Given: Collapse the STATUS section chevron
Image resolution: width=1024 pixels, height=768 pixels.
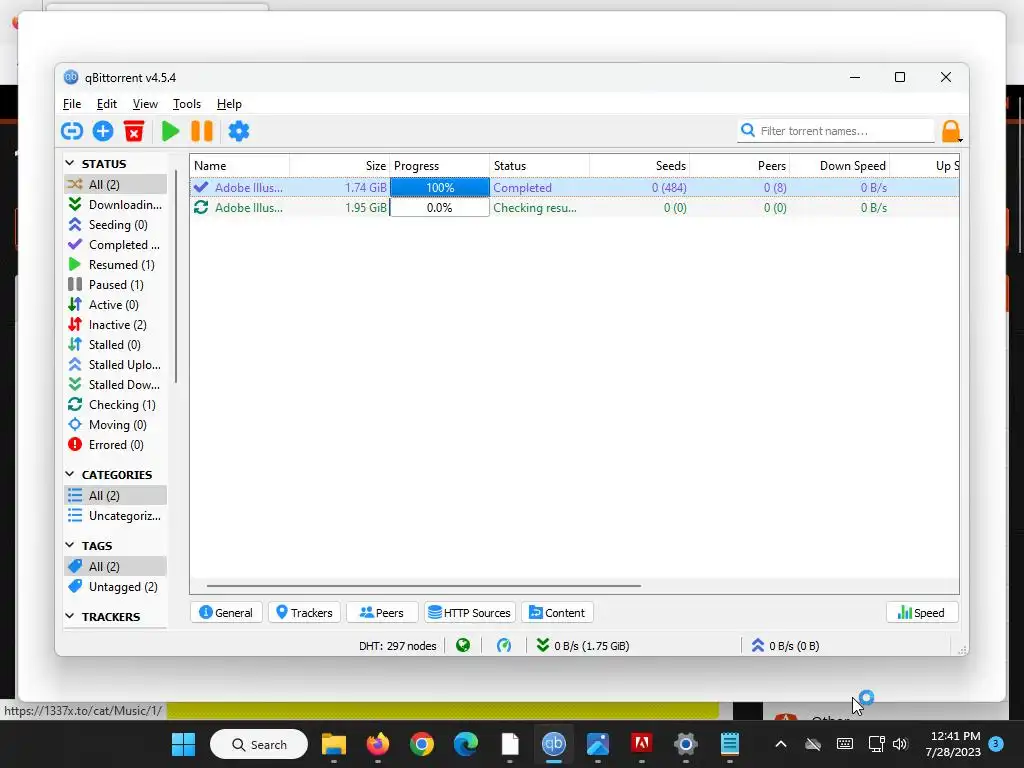Looking at the screenshot, I should point(70,163).
